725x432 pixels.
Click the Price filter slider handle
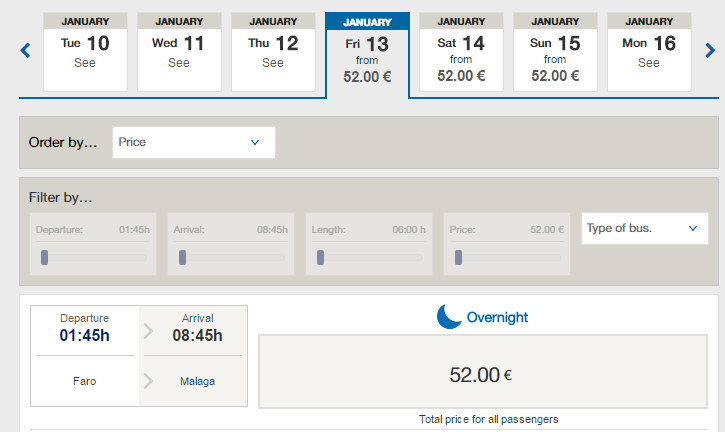(x=458, y=258)
